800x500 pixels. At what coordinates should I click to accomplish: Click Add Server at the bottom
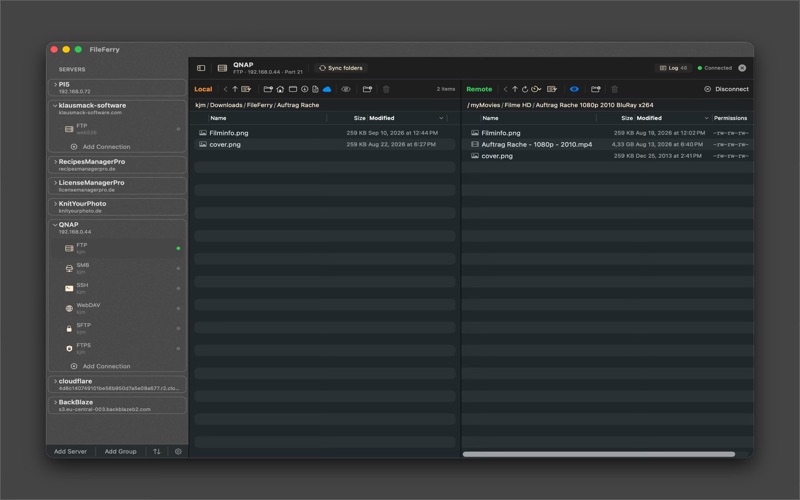70,452
